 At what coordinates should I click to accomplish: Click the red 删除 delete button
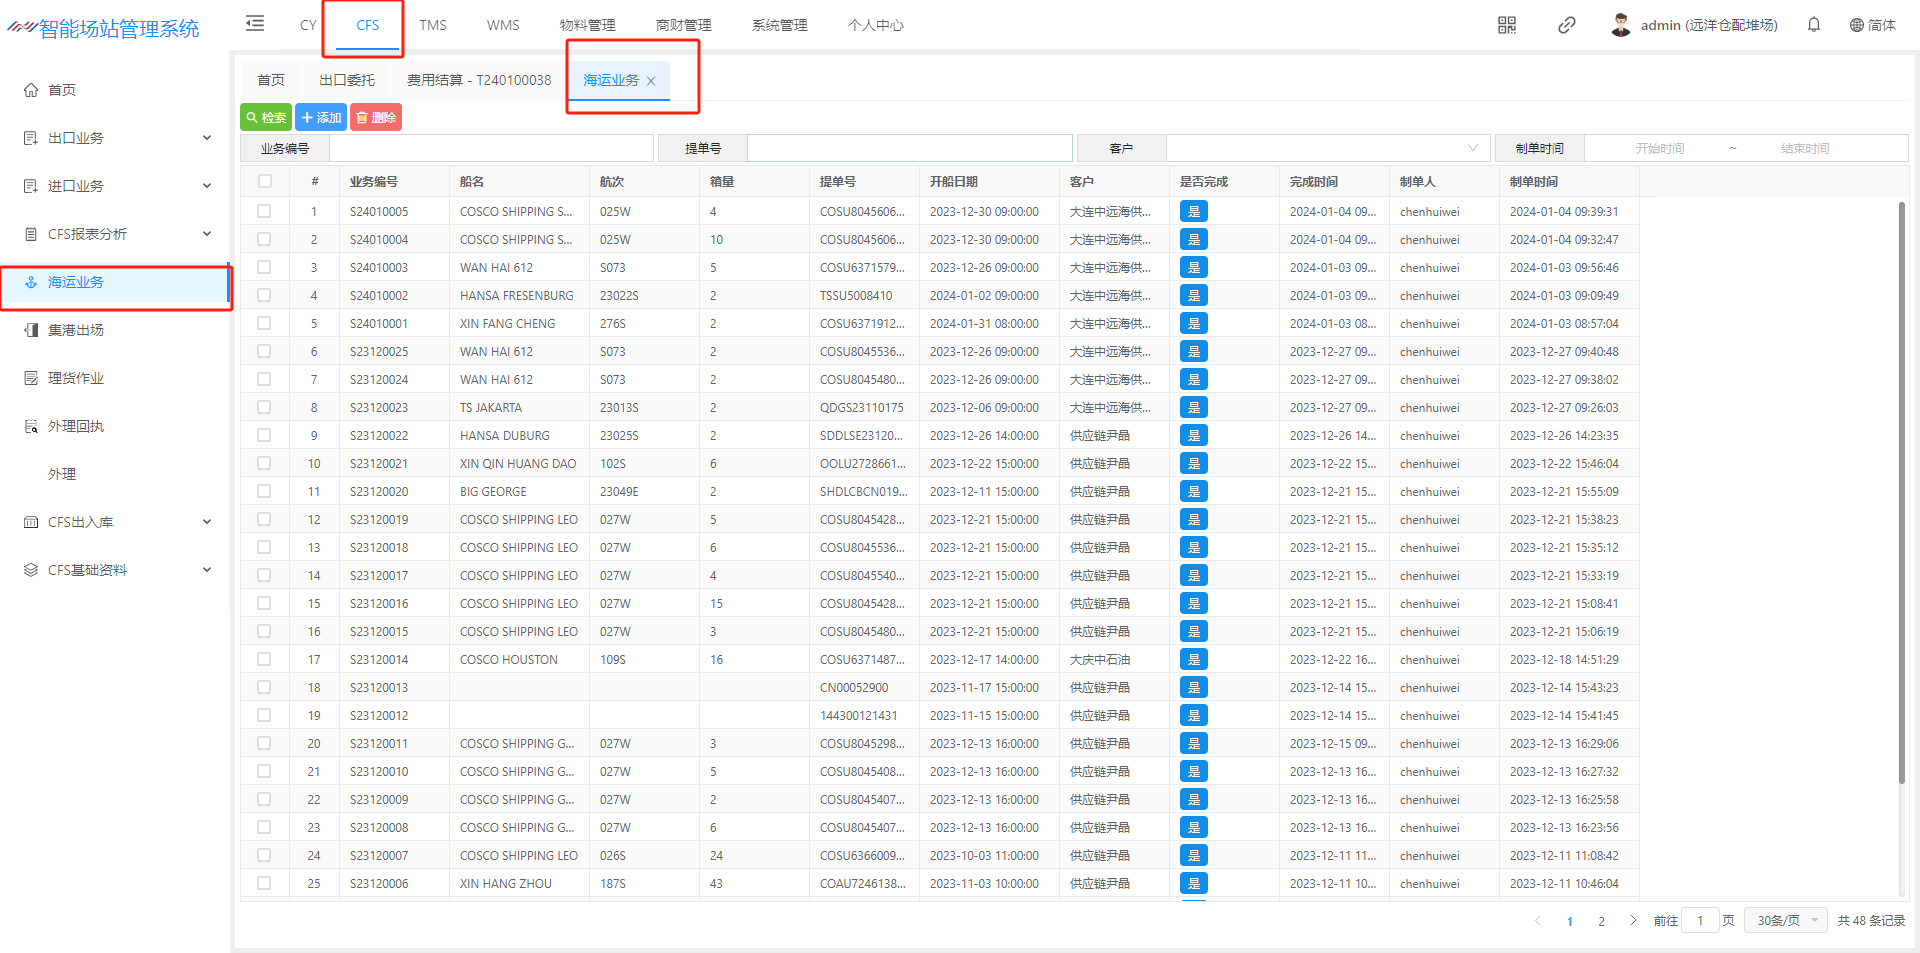(376, 118)
